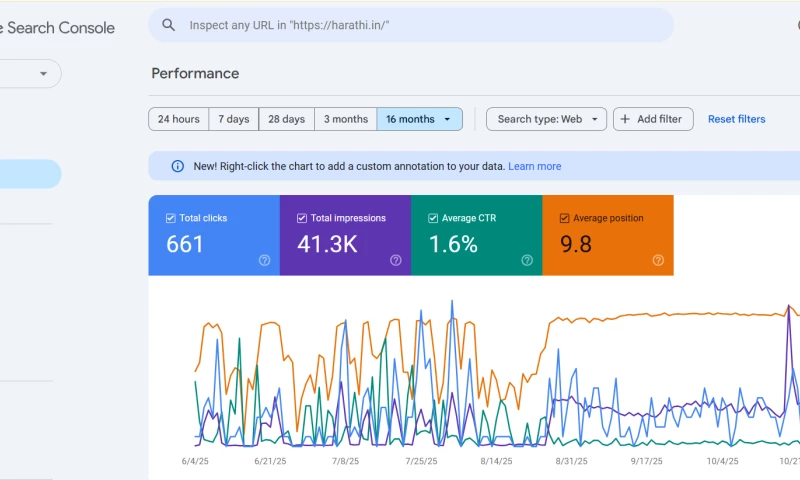
Task: Open help icon on Total clicks card
Action: [x=264, y=260]
